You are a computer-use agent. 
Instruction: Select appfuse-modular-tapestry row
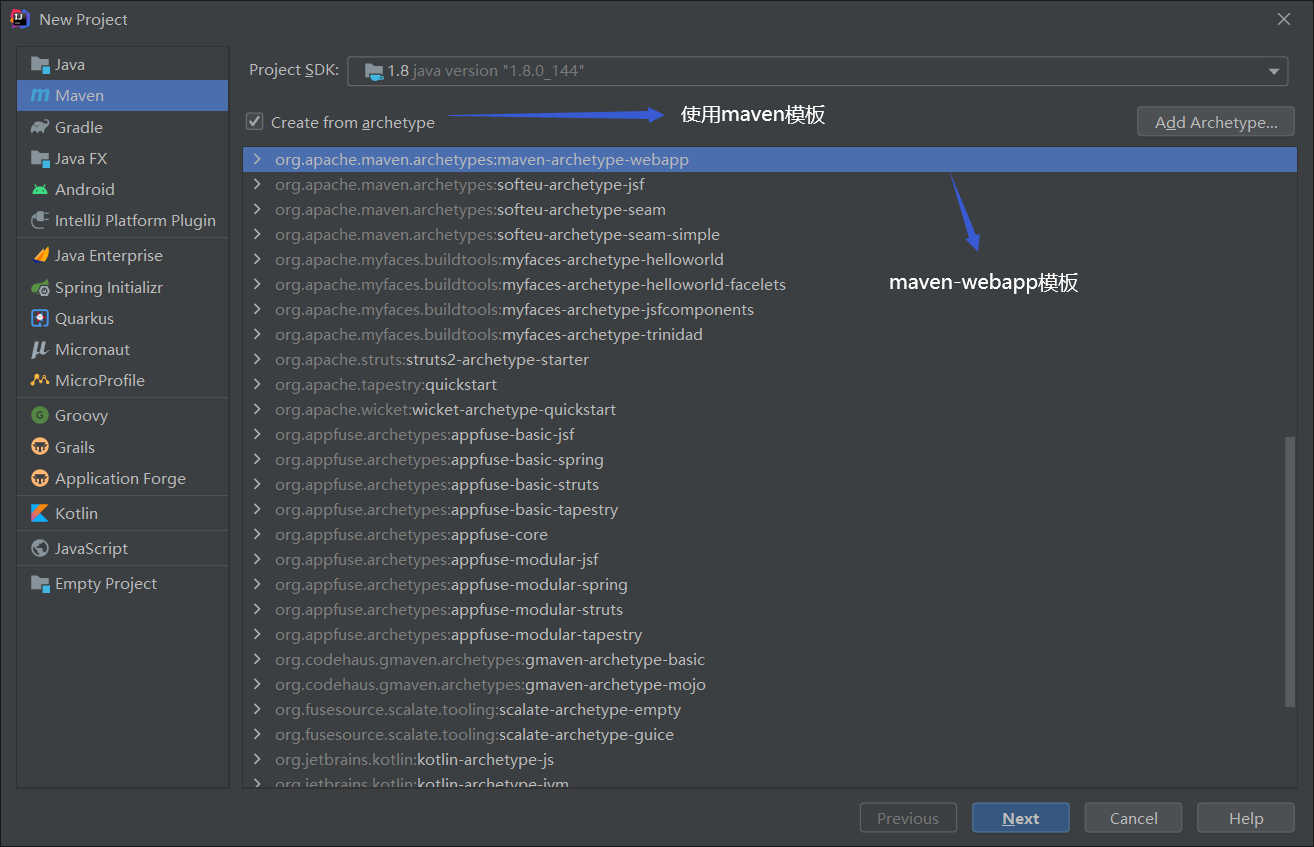[770, 634]
